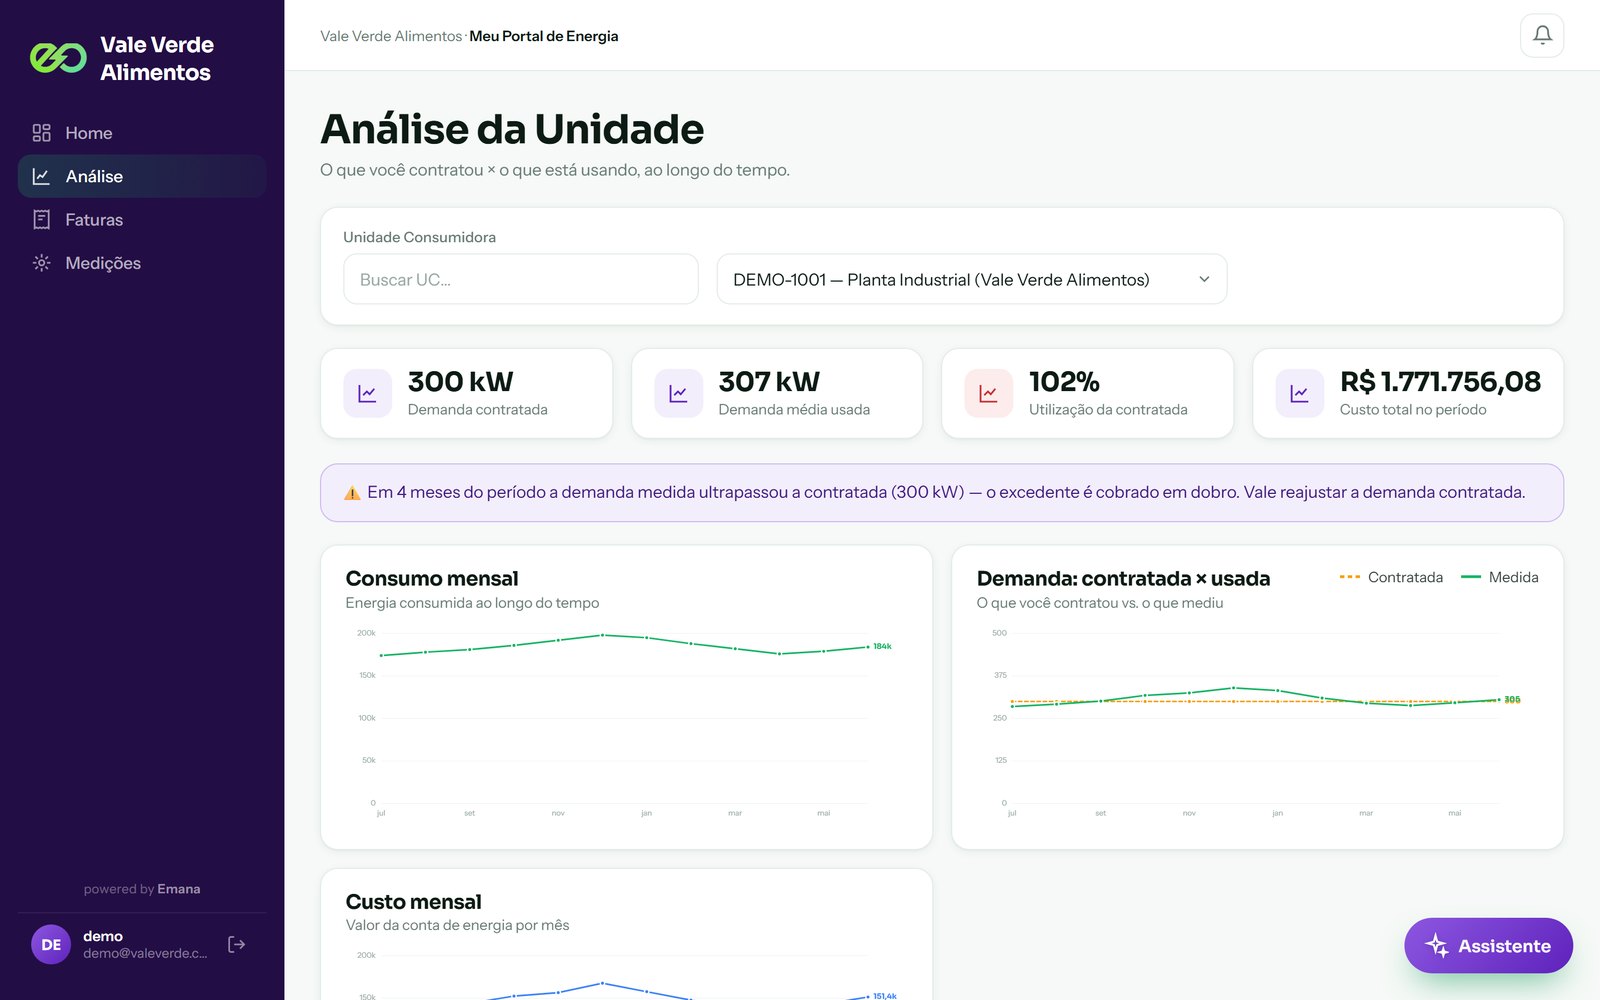
Task: Click the 307 kW value
Action: pyautogui.click(x=769, y=381)
